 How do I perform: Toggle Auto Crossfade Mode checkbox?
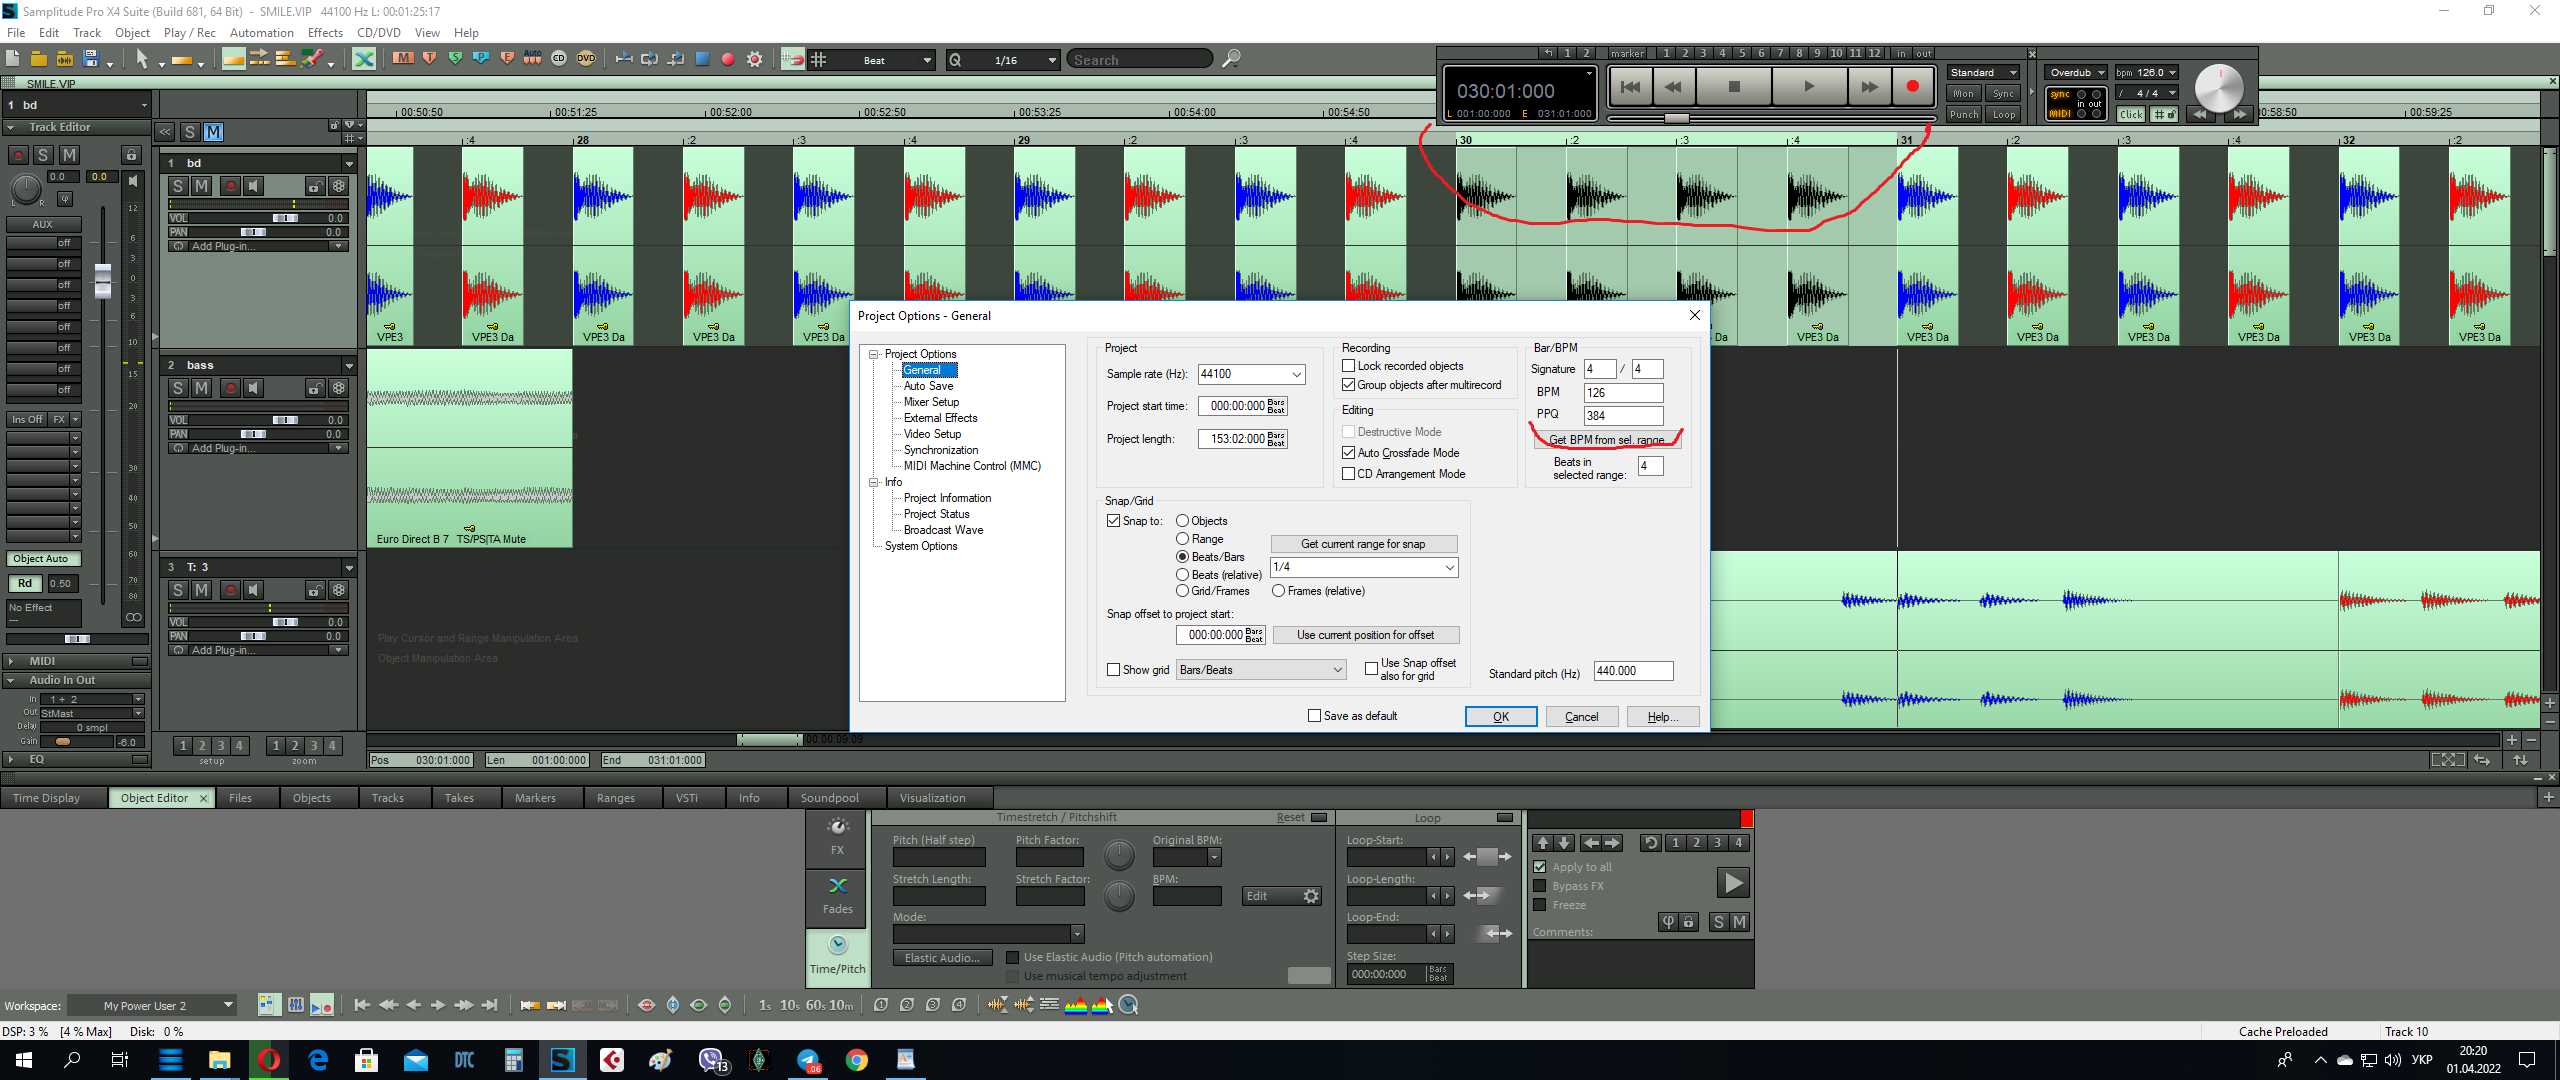coord(1348,453)
